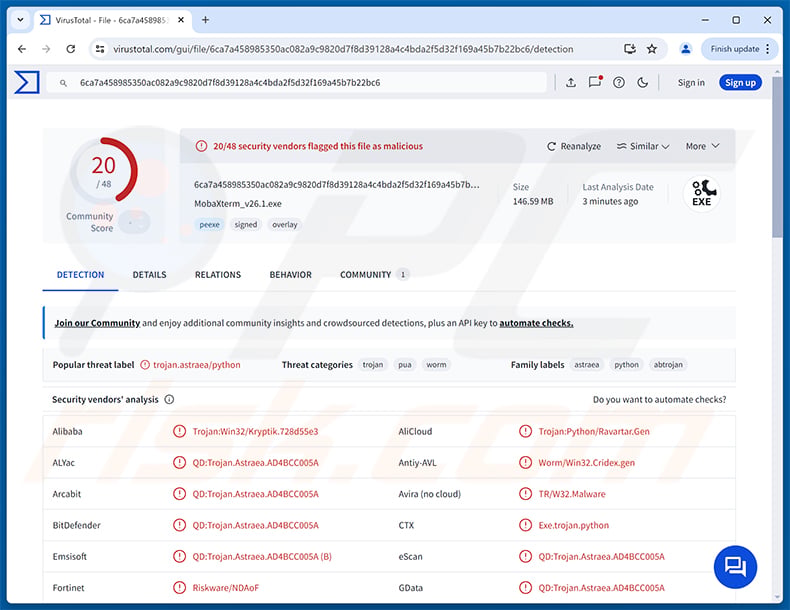
Task: Click the alert icon beside Exe.trojan.python
Action: click(525, 525)
